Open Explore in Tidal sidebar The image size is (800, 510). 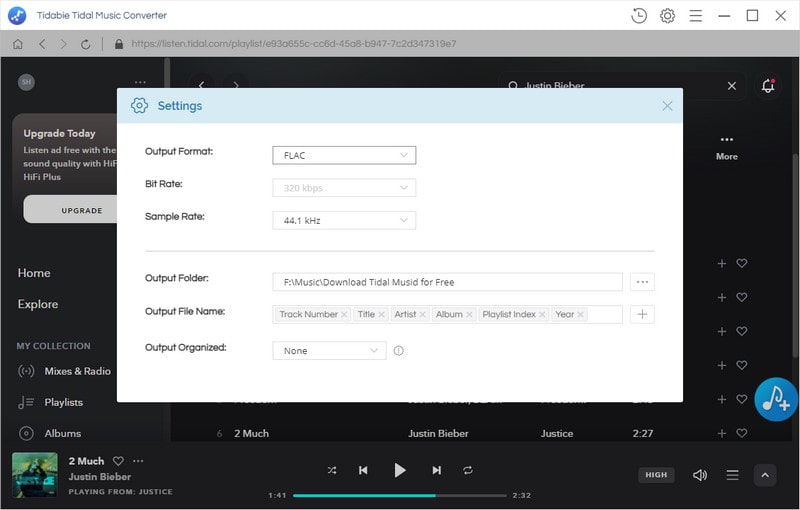point(38,304)
